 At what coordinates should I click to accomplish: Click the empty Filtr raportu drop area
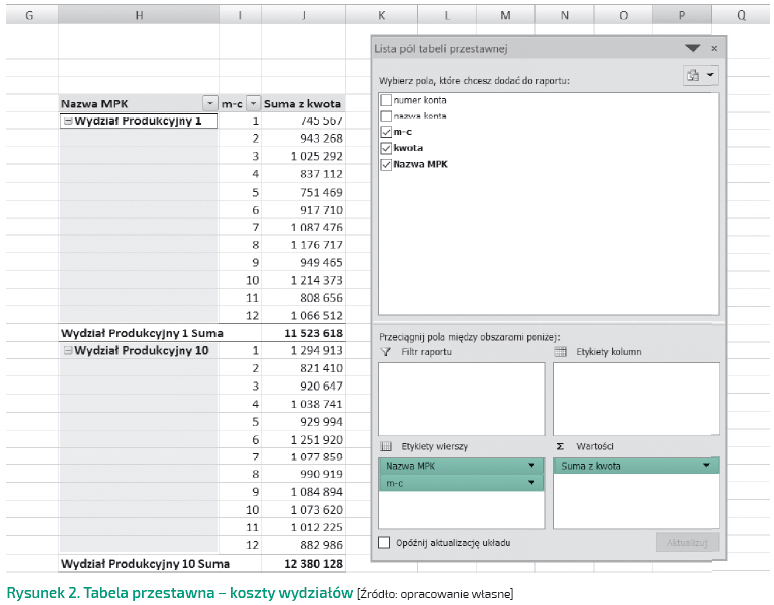(462, 399)
